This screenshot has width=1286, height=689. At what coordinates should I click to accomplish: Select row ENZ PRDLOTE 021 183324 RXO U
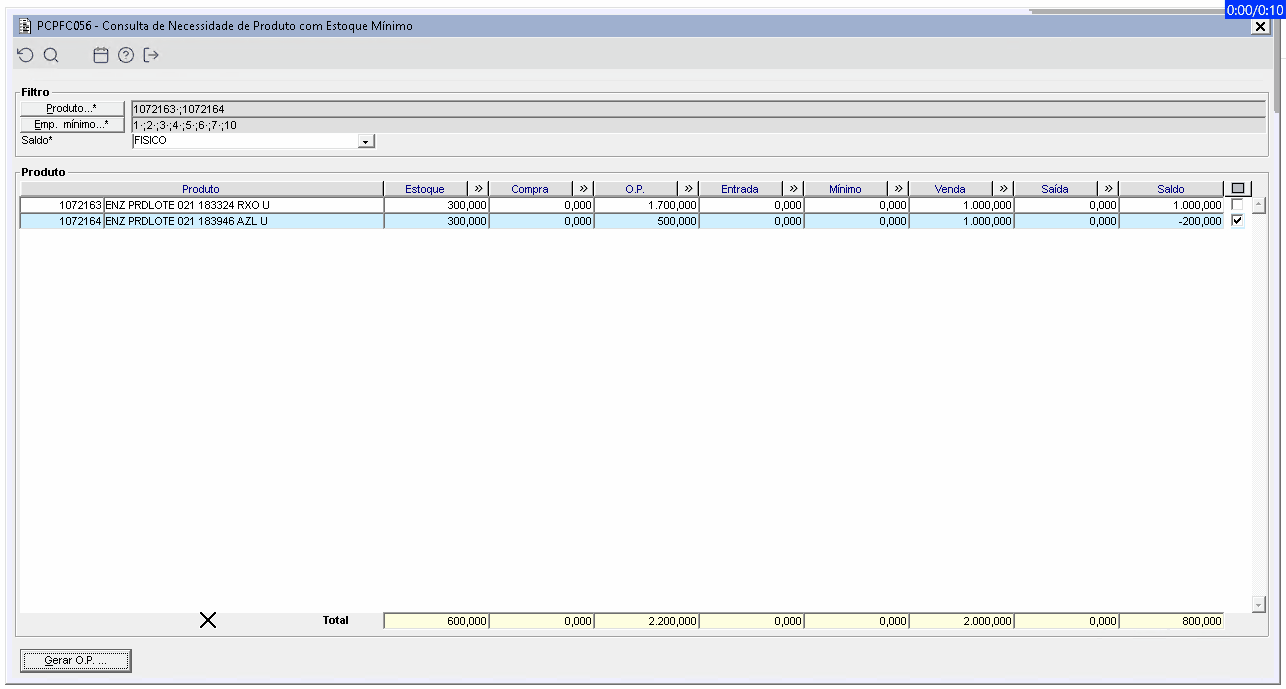pos(621,205)
